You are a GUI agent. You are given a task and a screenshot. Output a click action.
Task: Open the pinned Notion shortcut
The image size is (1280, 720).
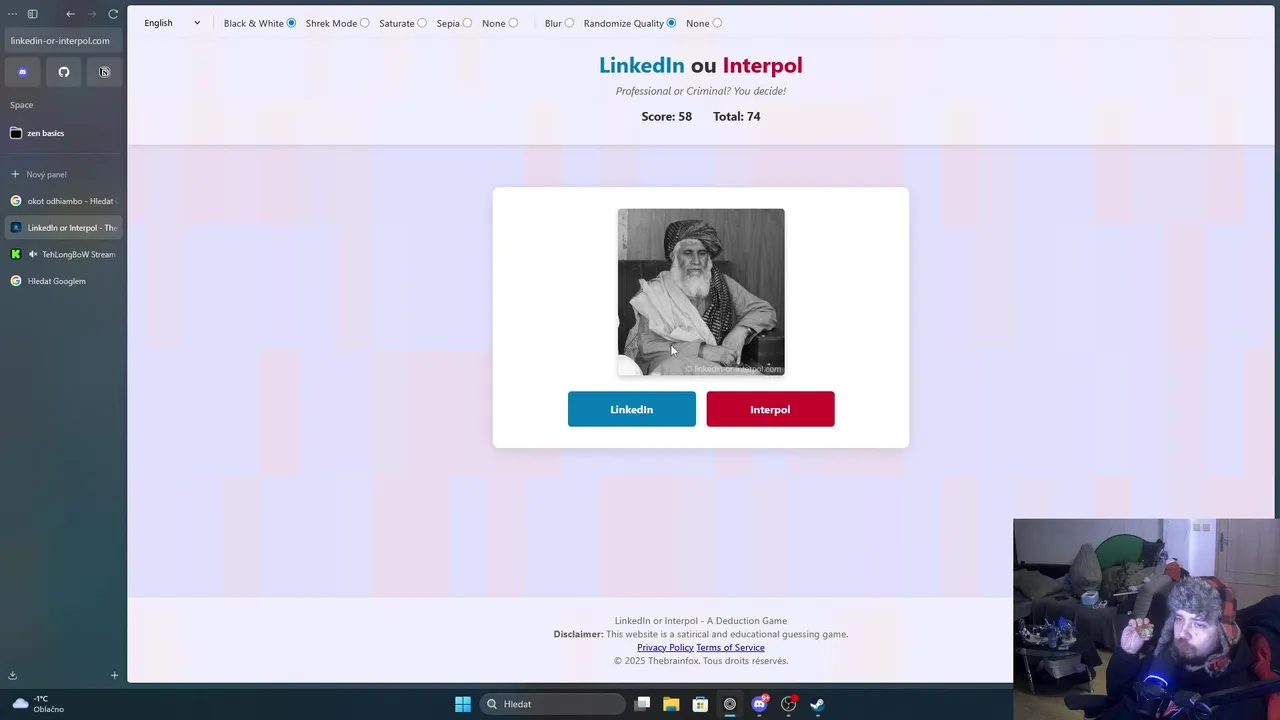(x=104, y=72)
